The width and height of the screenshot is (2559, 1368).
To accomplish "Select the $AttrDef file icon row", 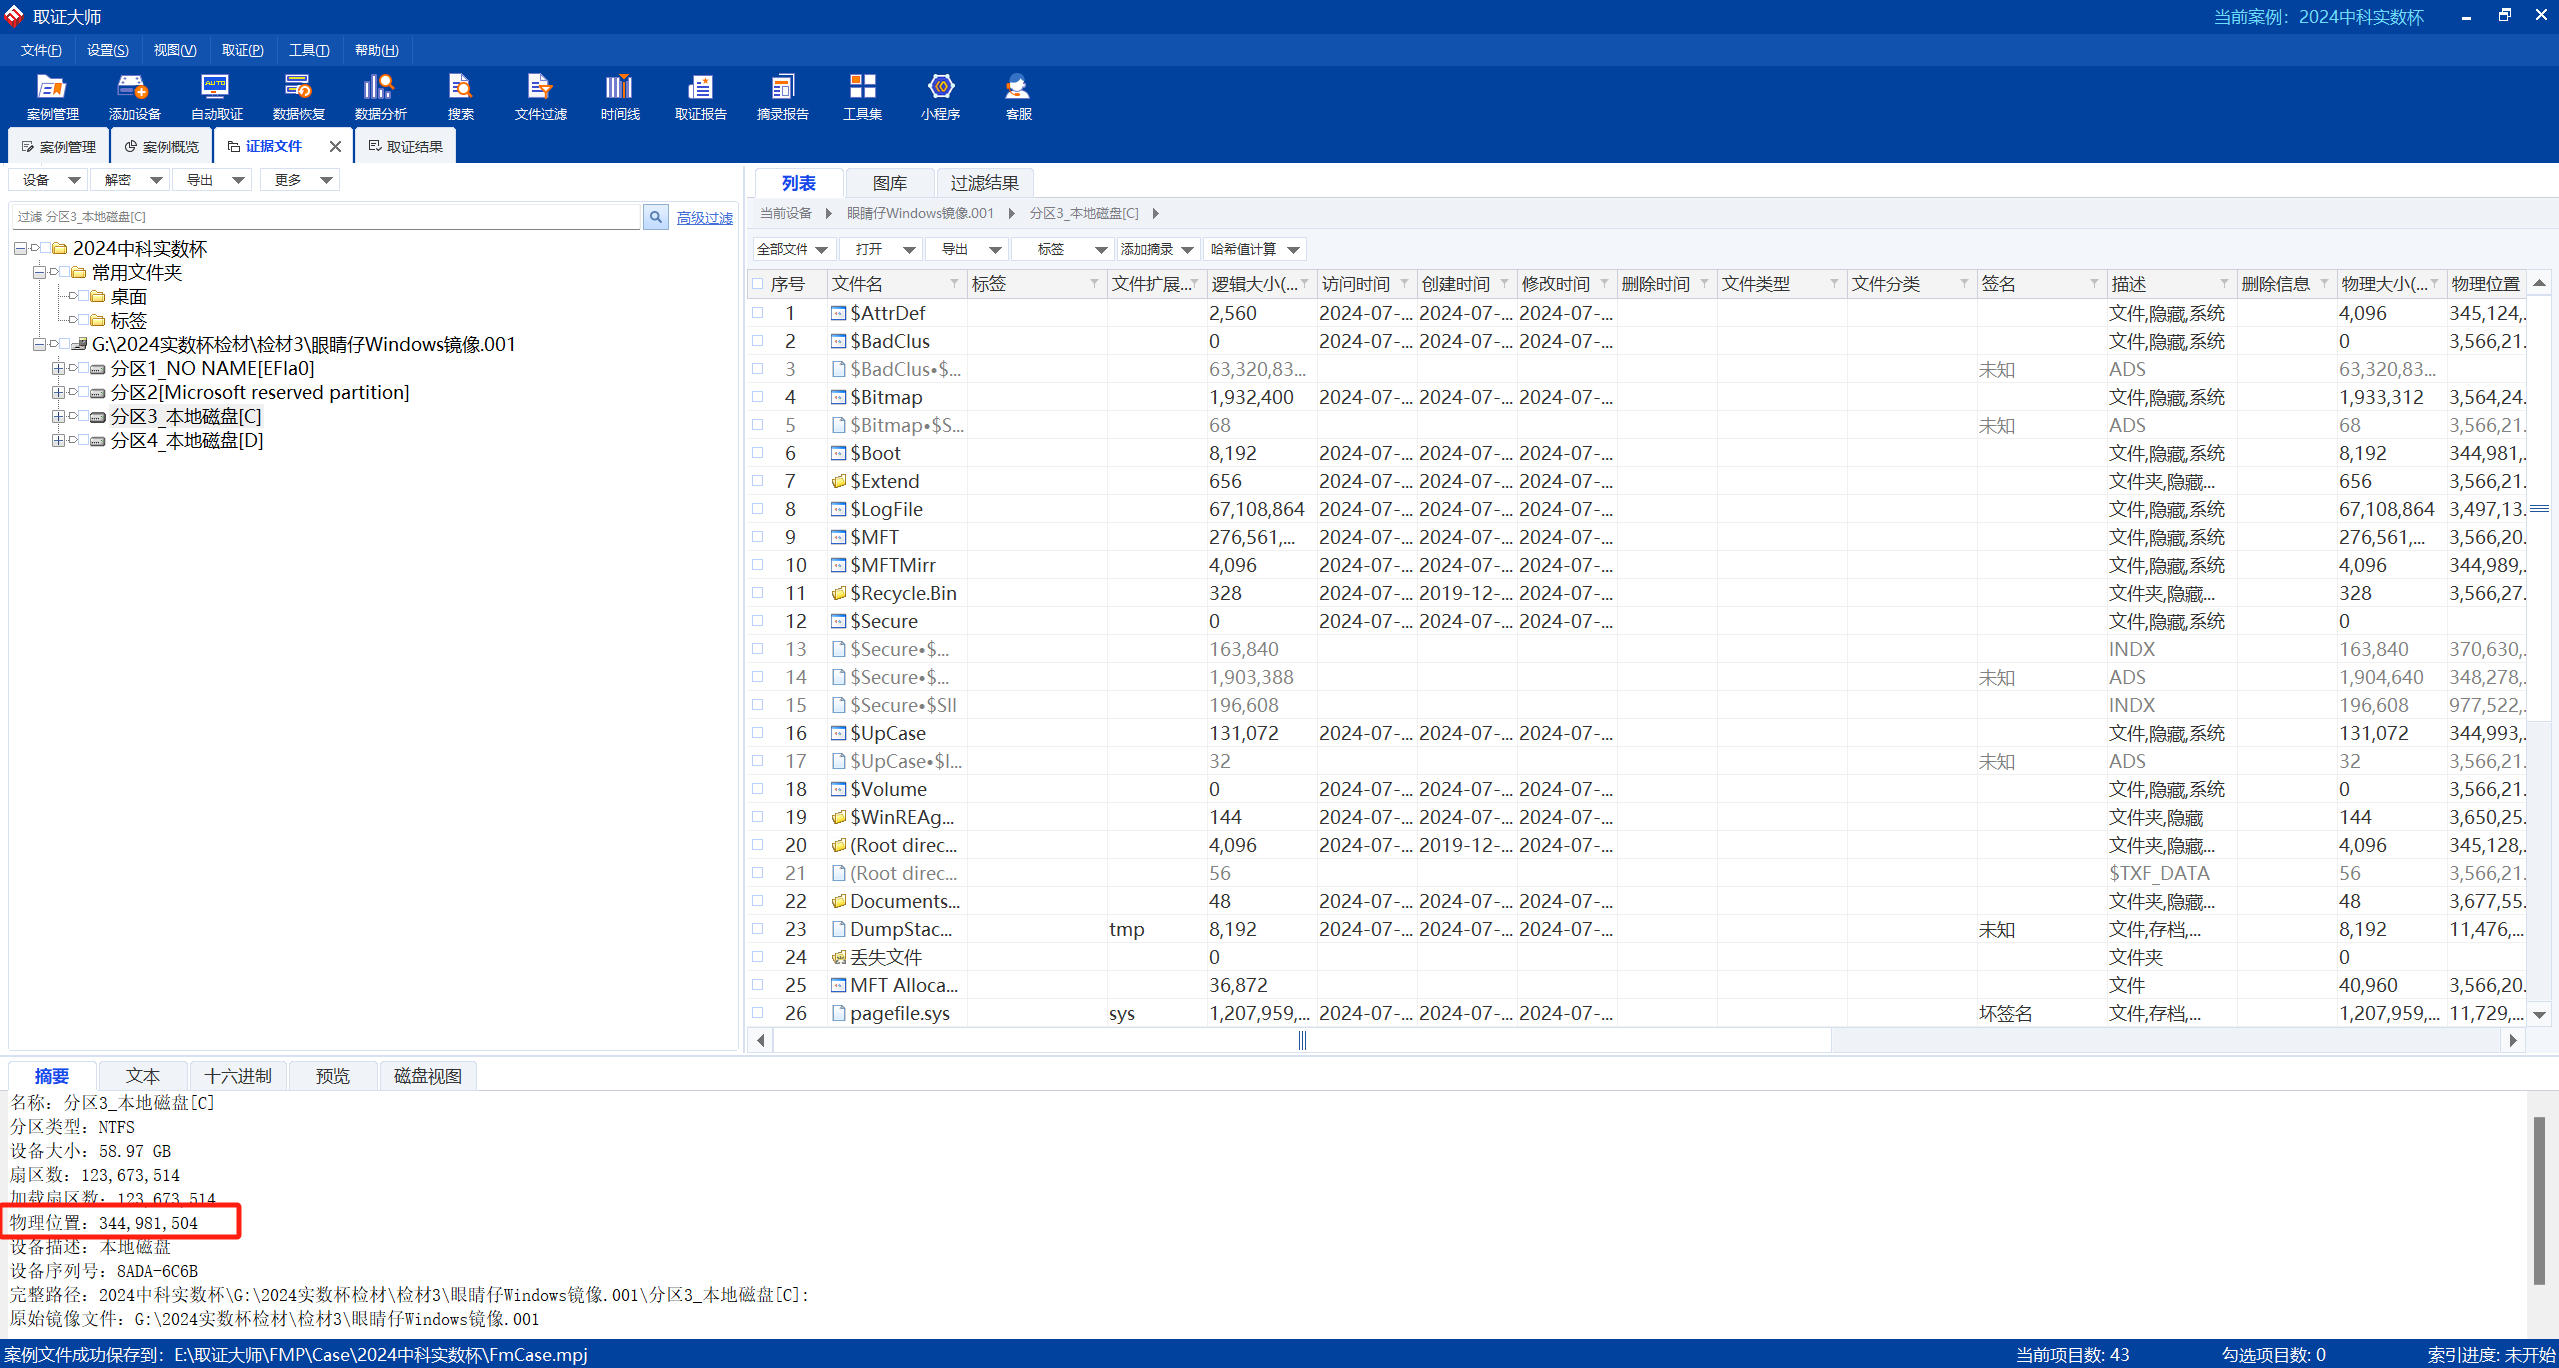I will [838, 313].
